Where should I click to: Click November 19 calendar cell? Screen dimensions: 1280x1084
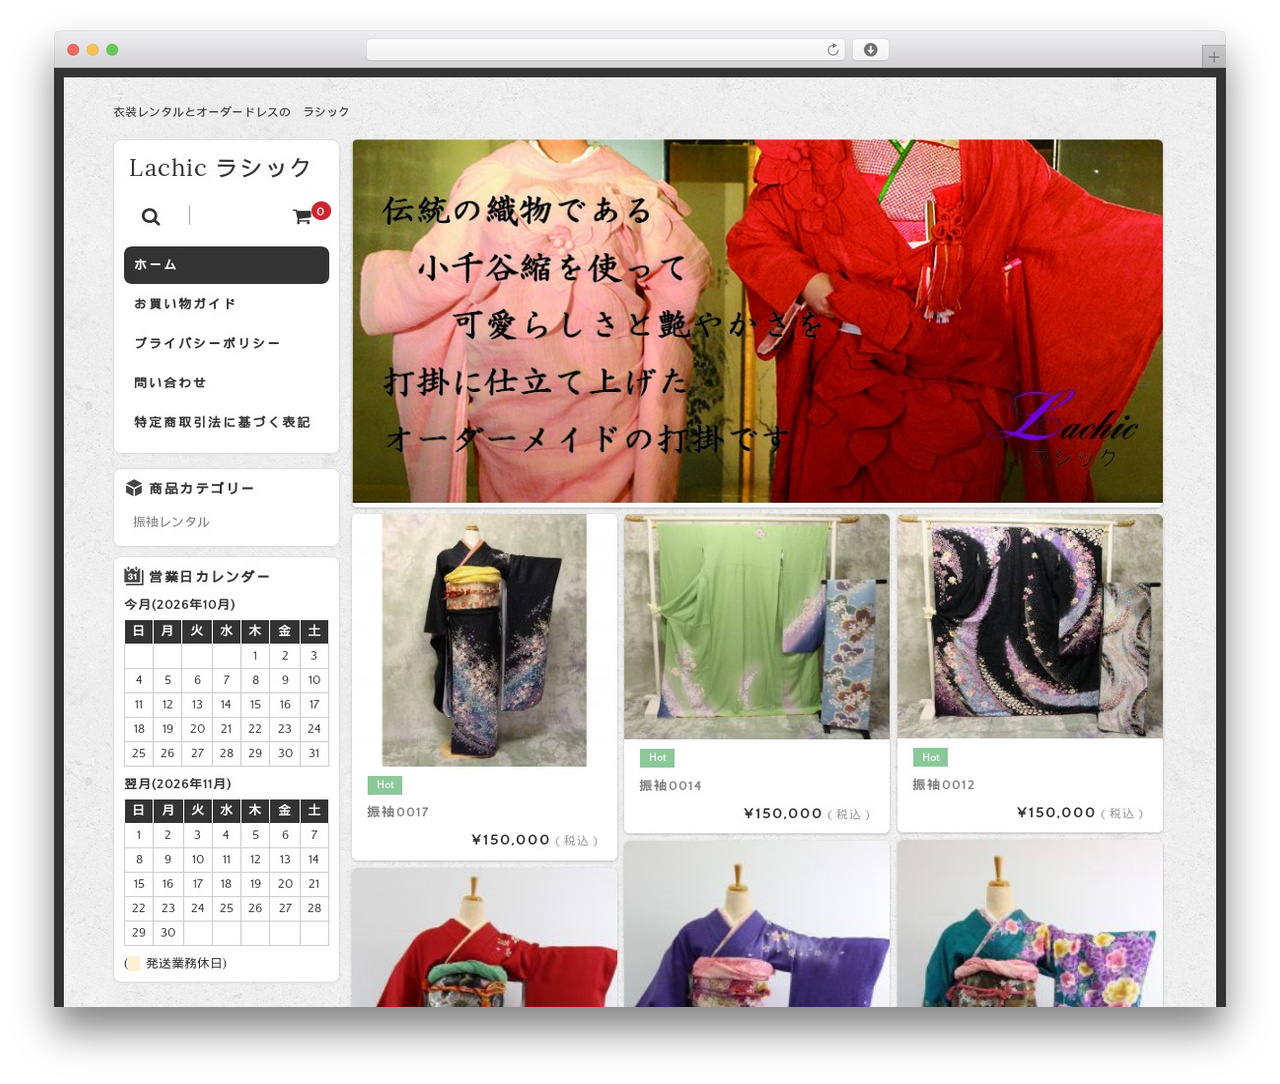pos(255,884)
